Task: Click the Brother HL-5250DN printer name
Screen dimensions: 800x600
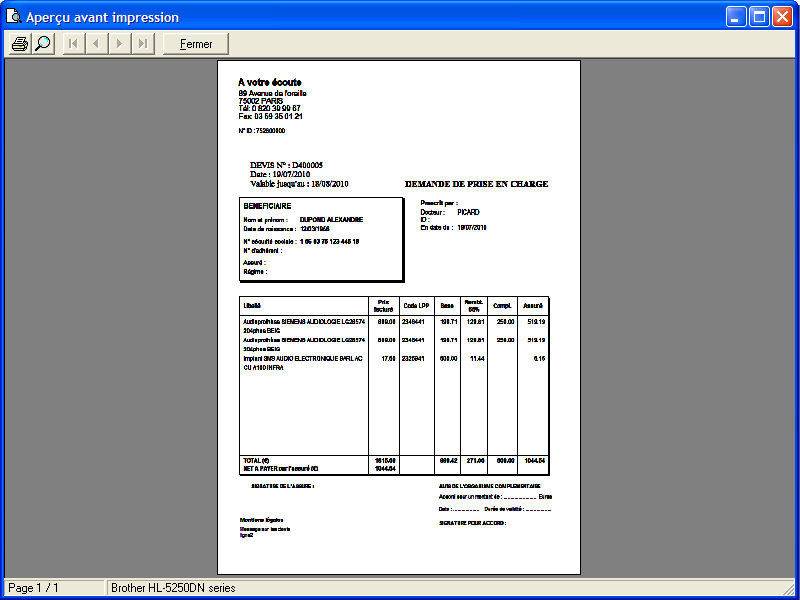Action: (173, 588)
